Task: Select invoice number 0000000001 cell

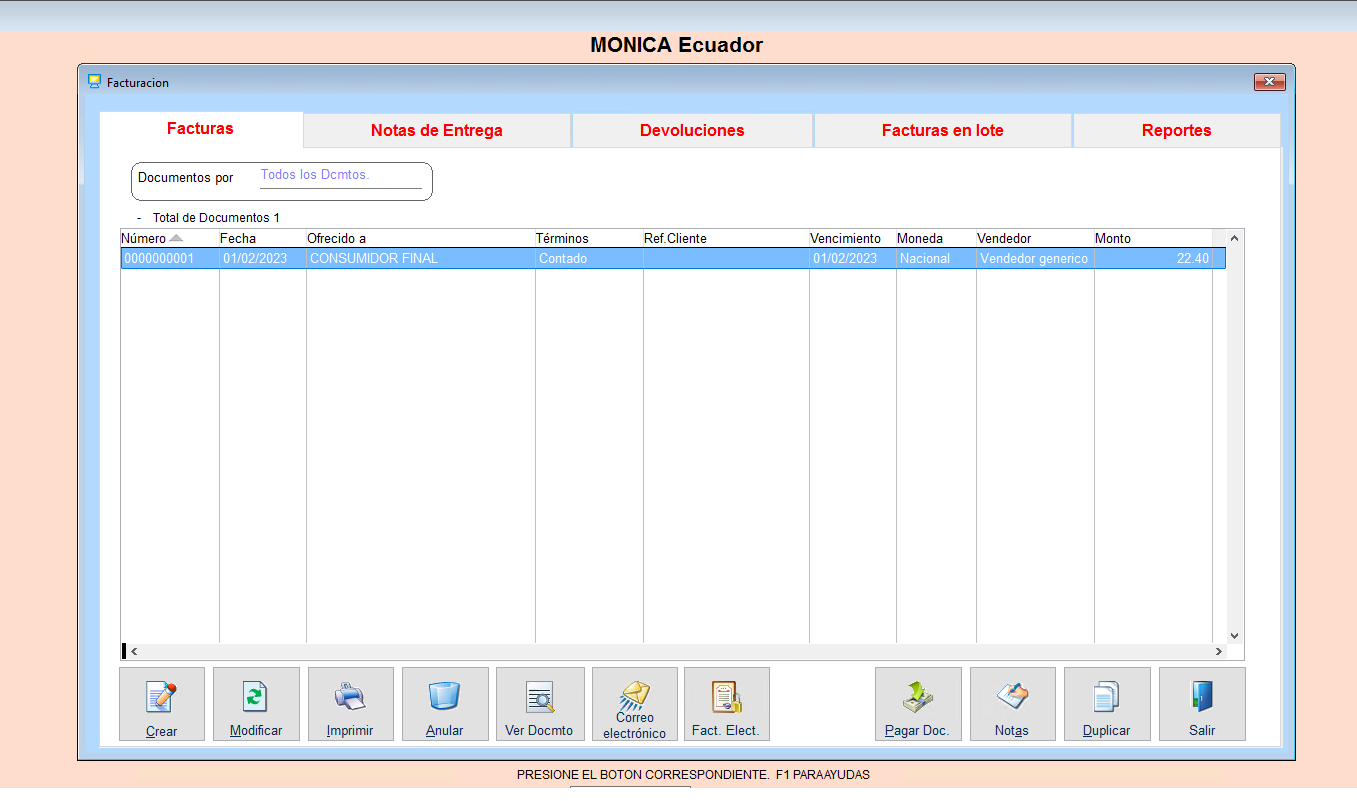Action: [169, 258]
